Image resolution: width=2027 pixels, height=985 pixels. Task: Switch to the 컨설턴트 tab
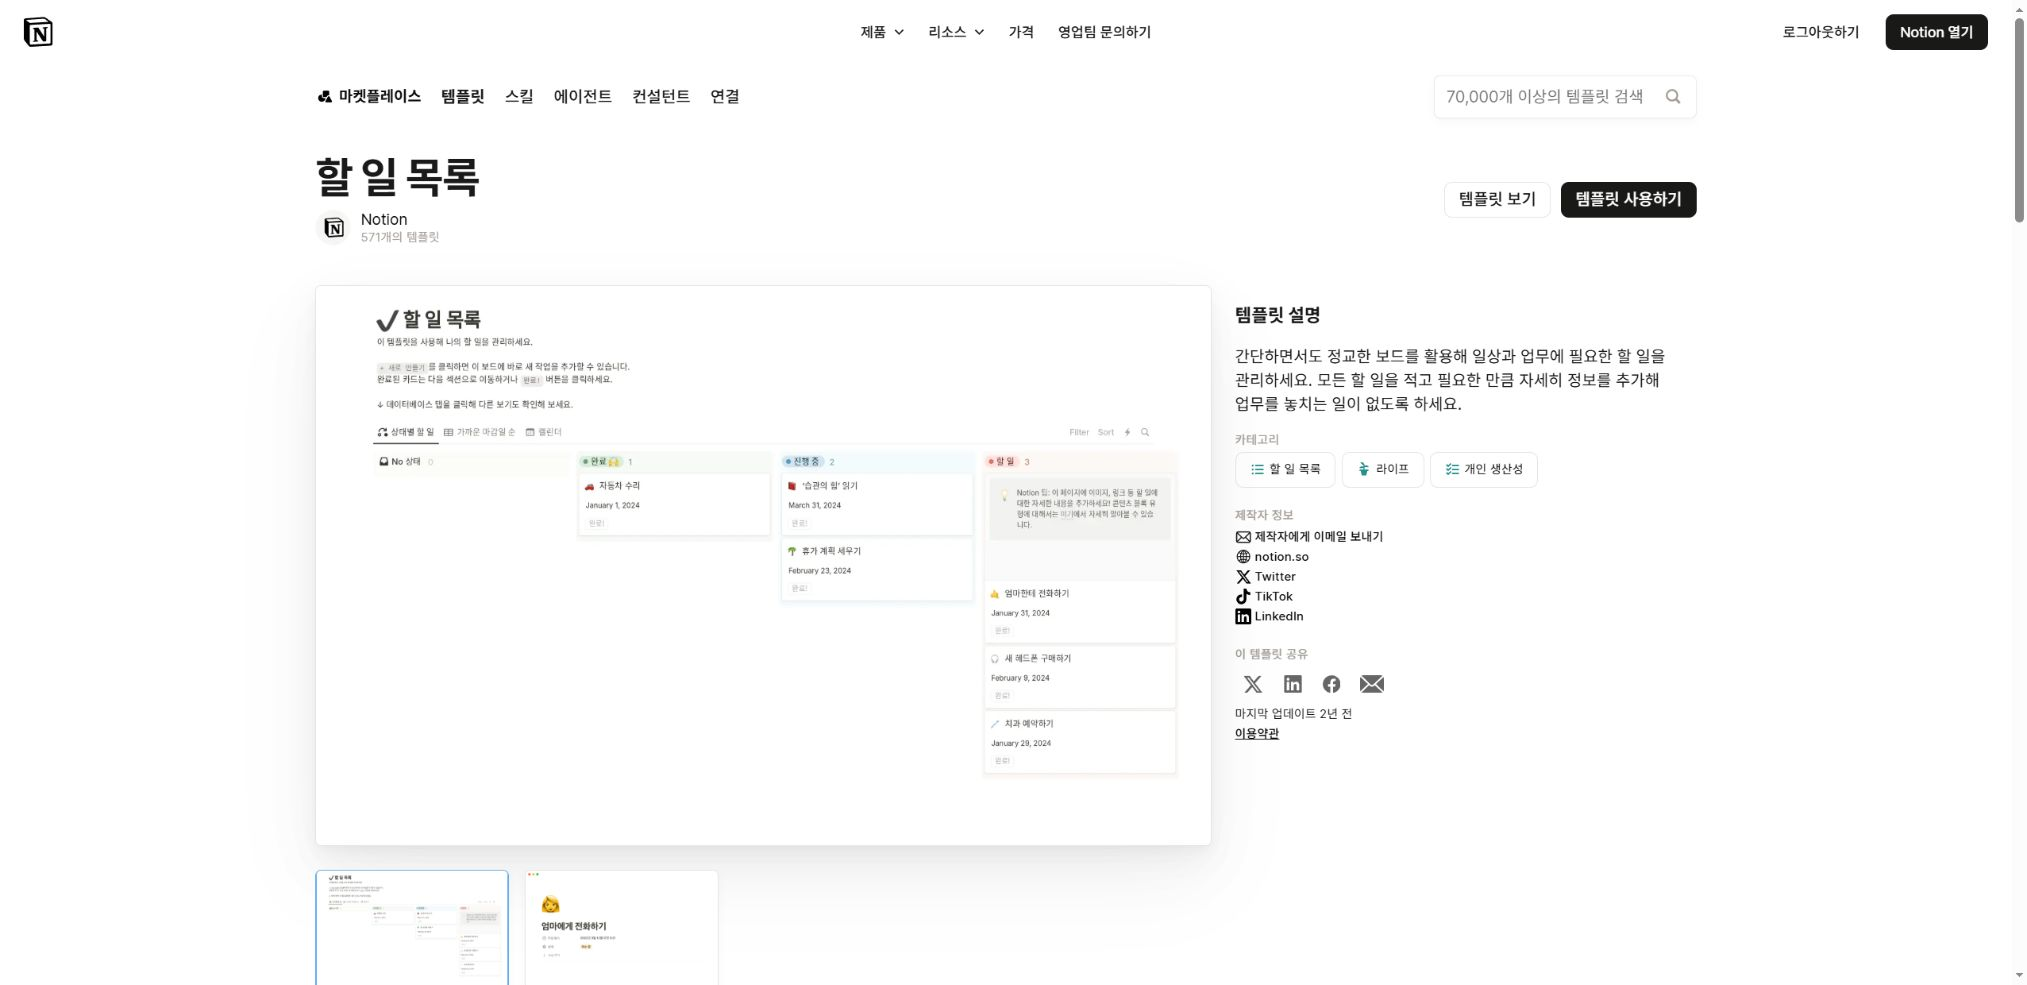[661, 97]
